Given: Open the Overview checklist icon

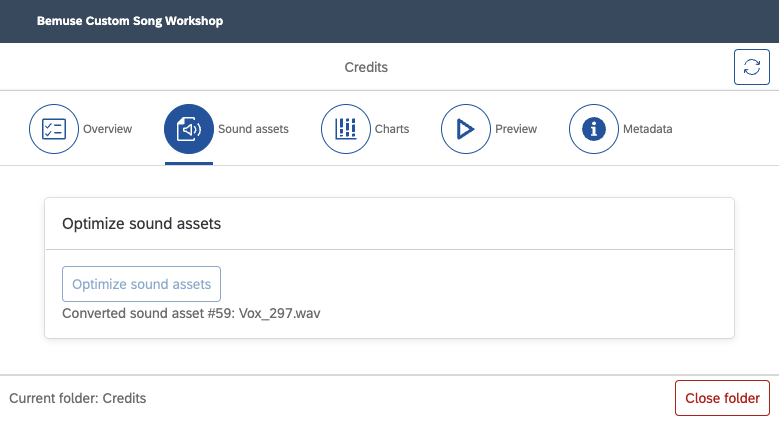Looking at the screenshot, I should click(53, 129).
